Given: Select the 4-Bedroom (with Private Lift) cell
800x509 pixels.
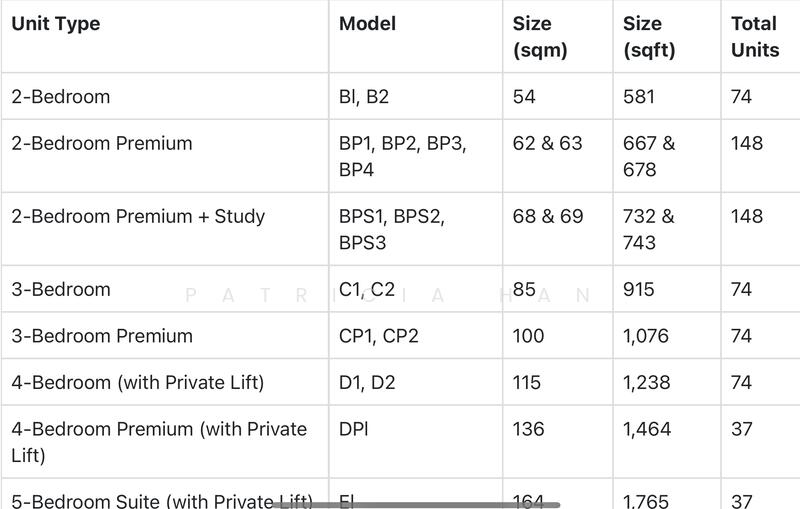Looking at the screenshot, I should (136, 382).
